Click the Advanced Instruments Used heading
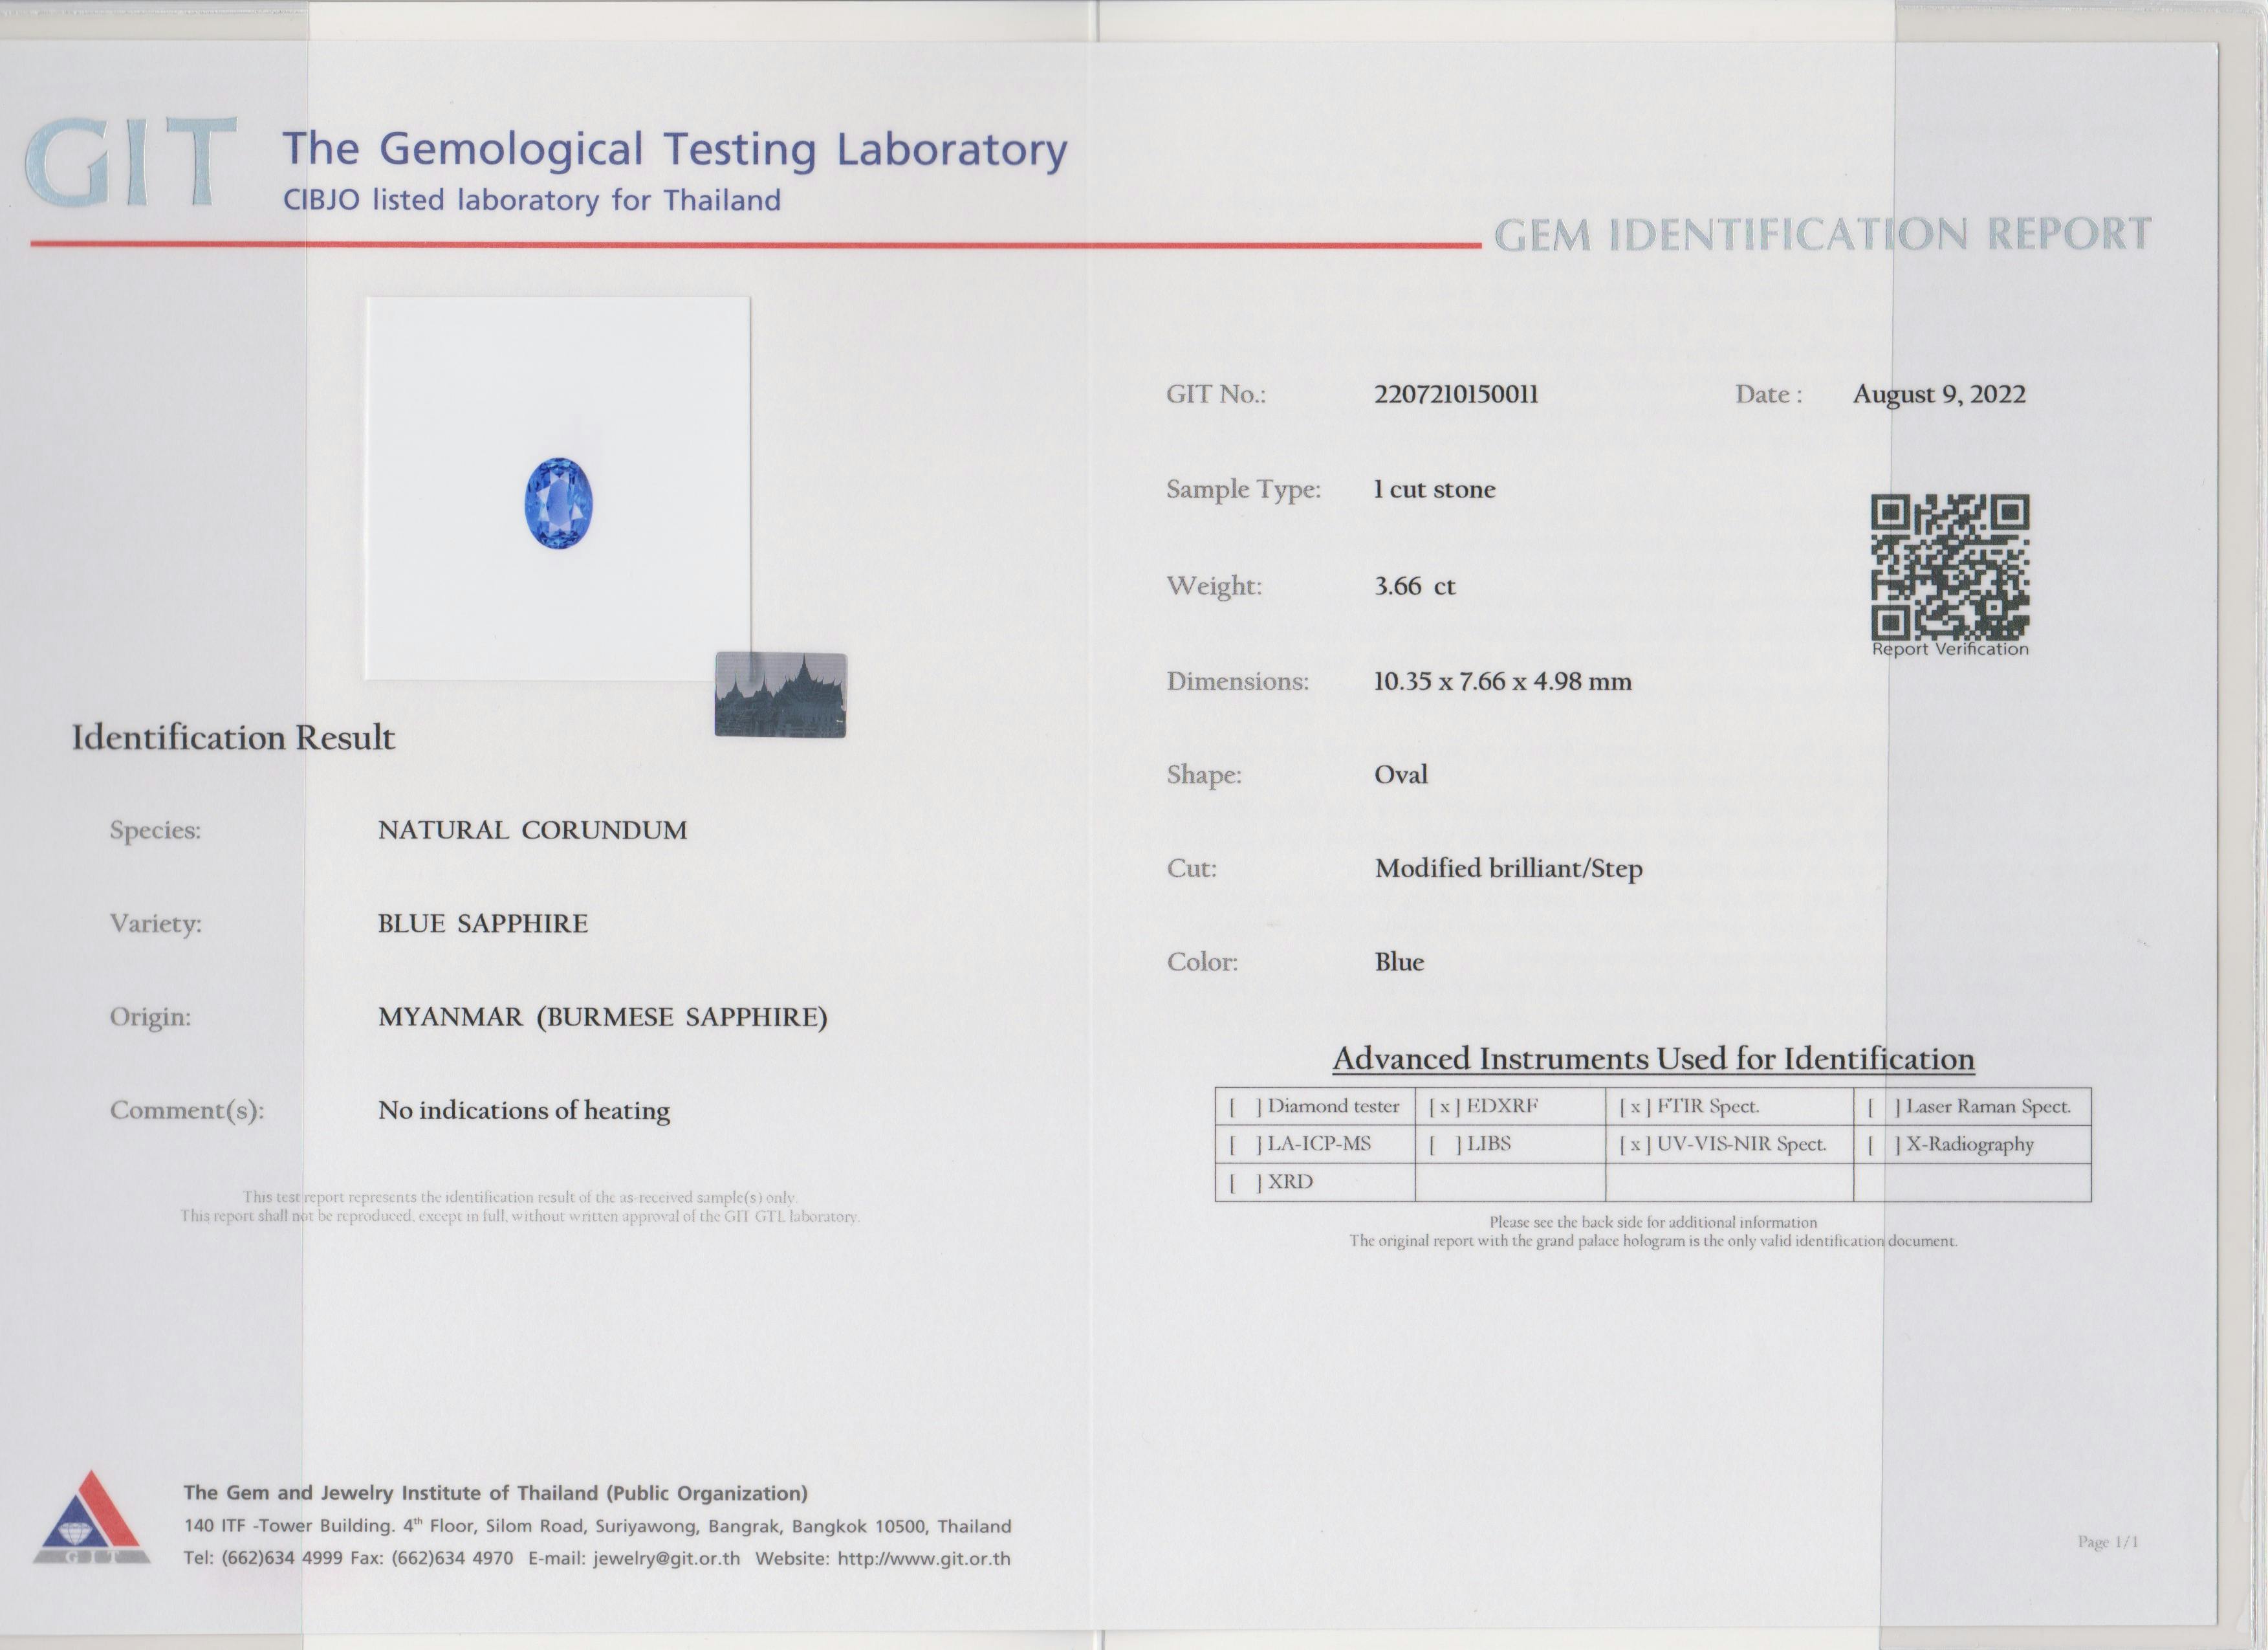2268x1650 pixels. click(1653, 1059)
